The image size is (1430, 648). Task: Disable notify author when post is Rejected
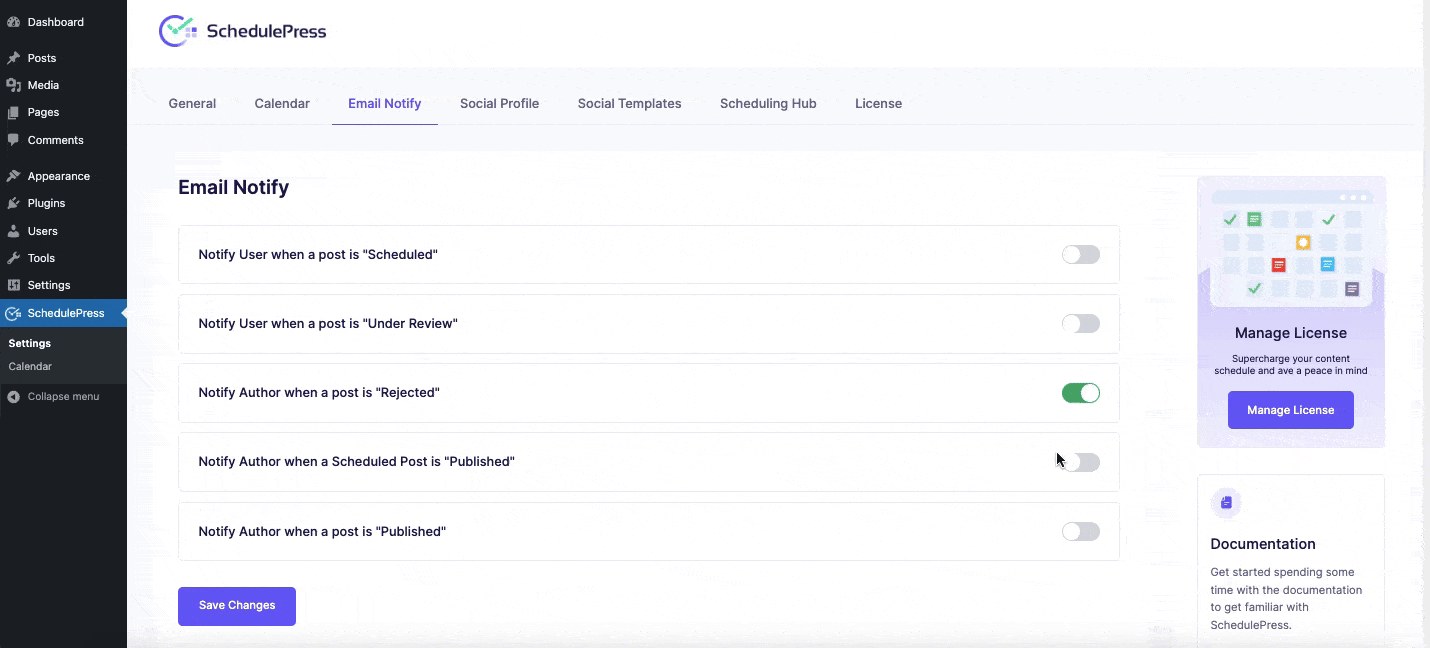click(1081, 393)
